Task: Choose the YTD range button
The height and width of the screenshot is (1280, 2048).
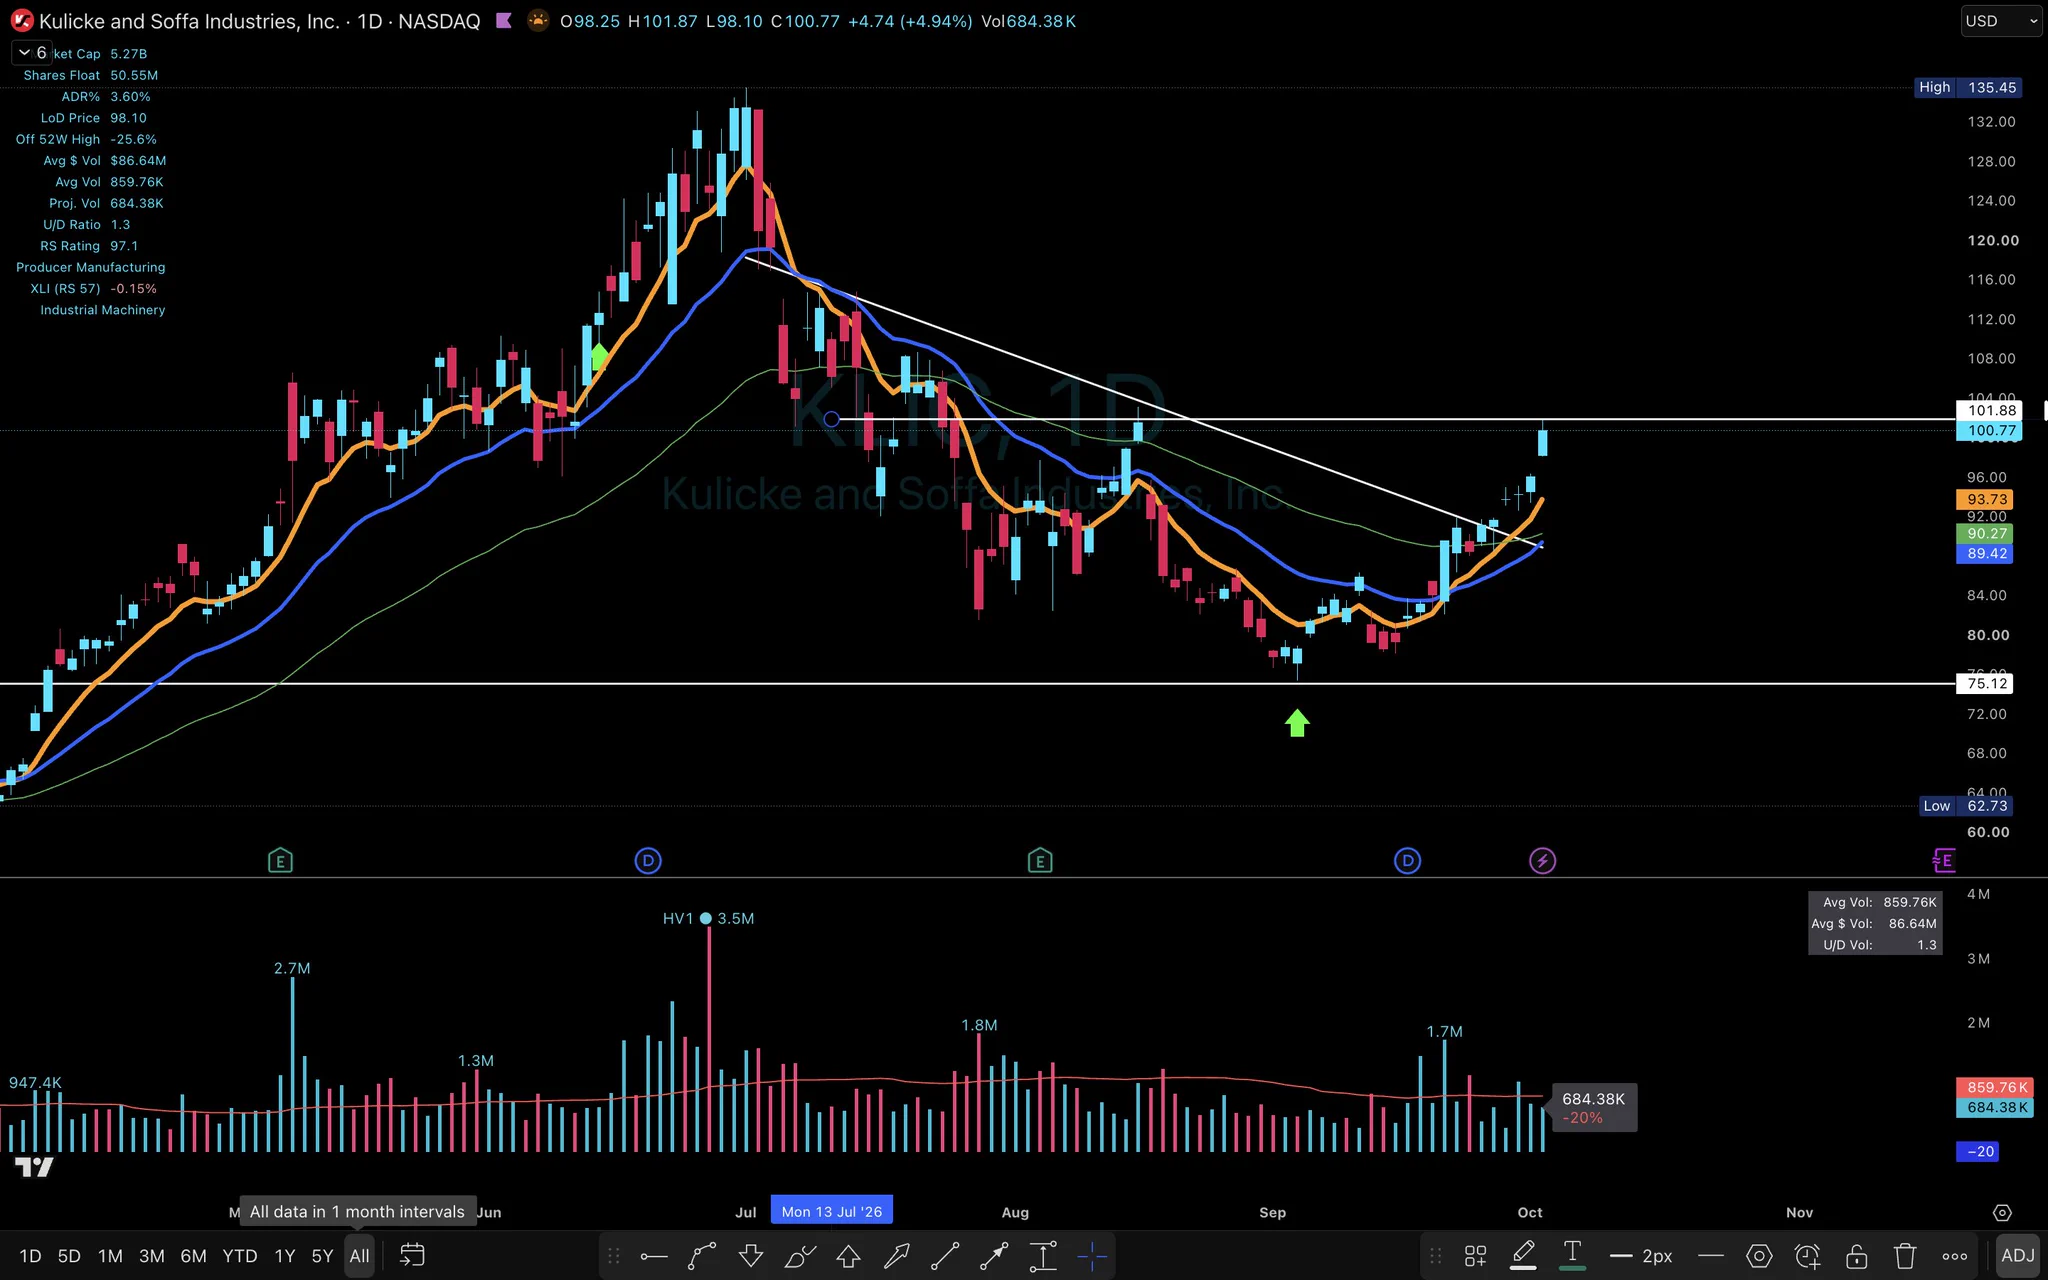Action: coord(240,1256)
